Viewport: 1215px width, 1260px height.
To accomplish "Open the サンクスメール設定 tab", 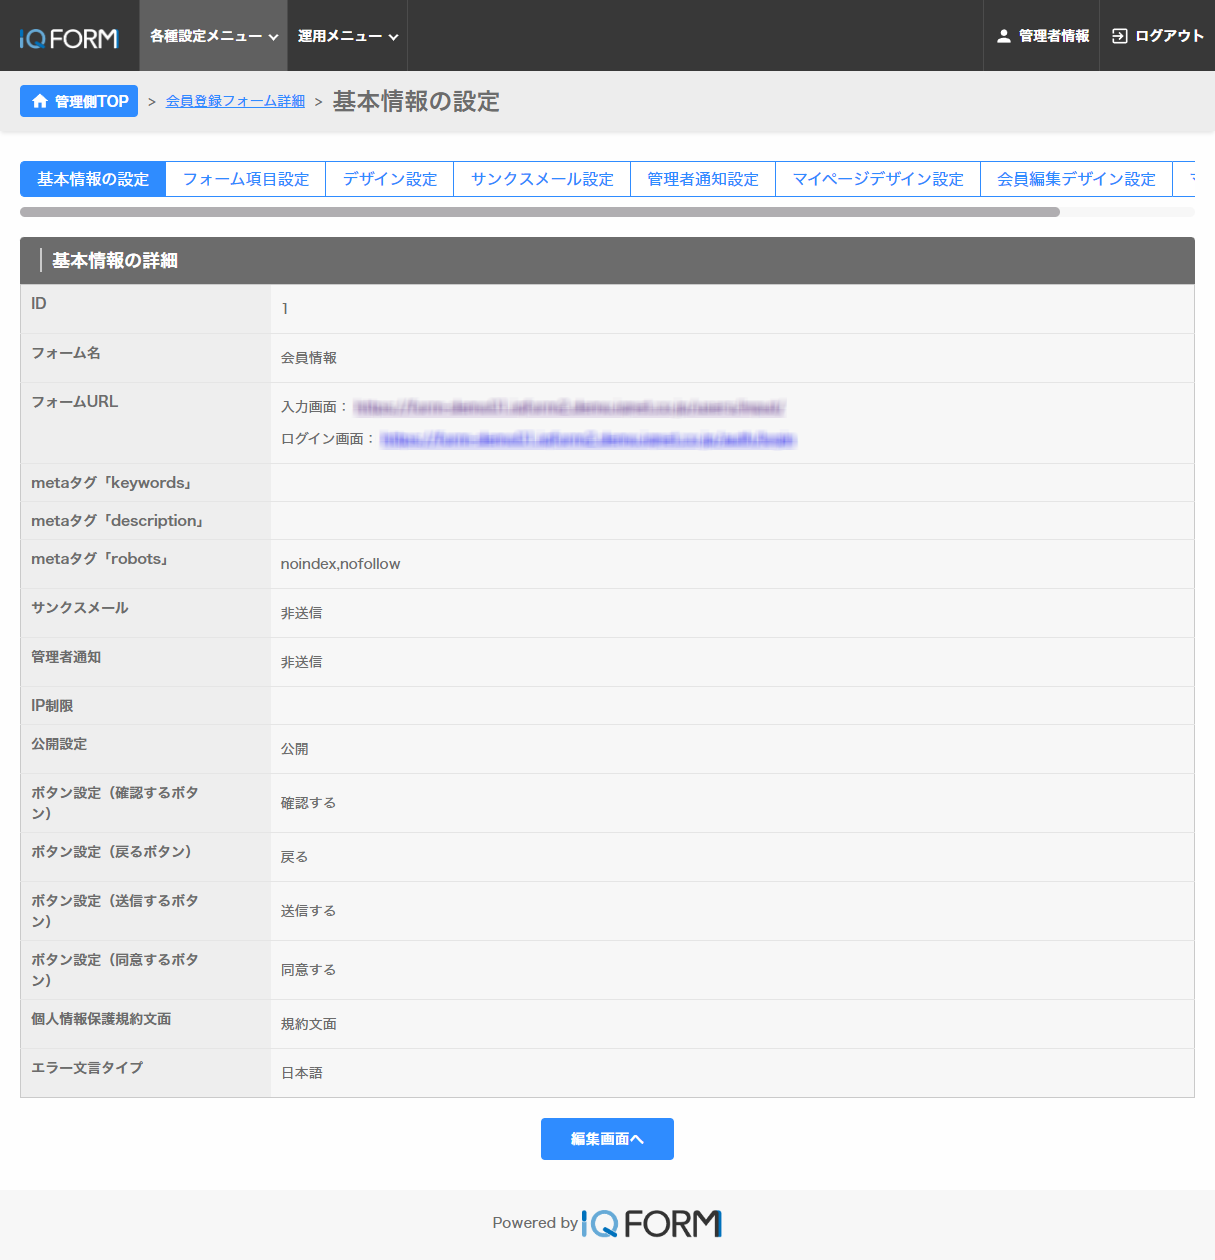I will pos(542,179).
